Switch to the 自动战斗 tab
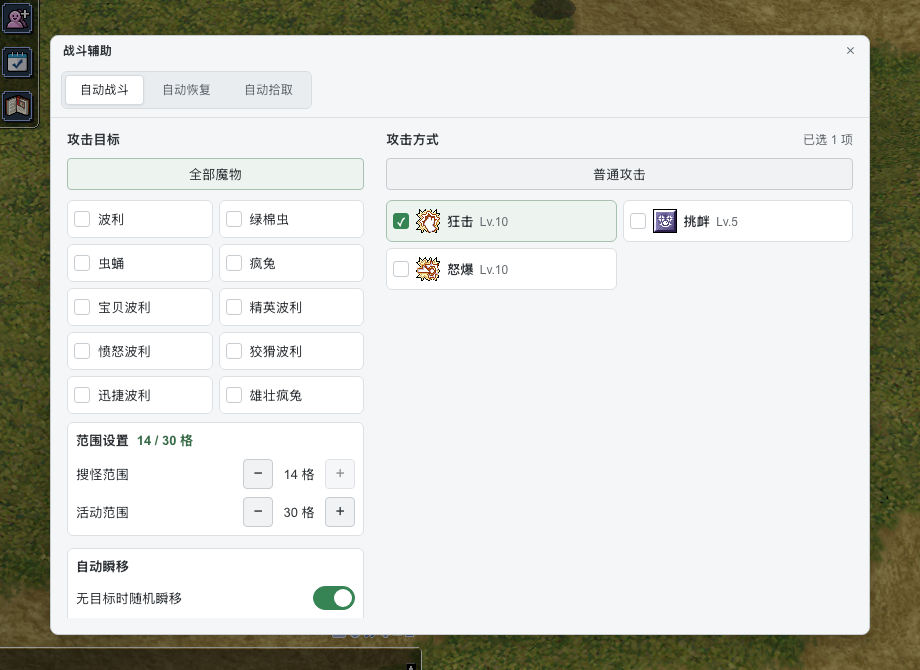Viewport: 920px width, 670px height. pyautogui.click(x=104, y=90)
